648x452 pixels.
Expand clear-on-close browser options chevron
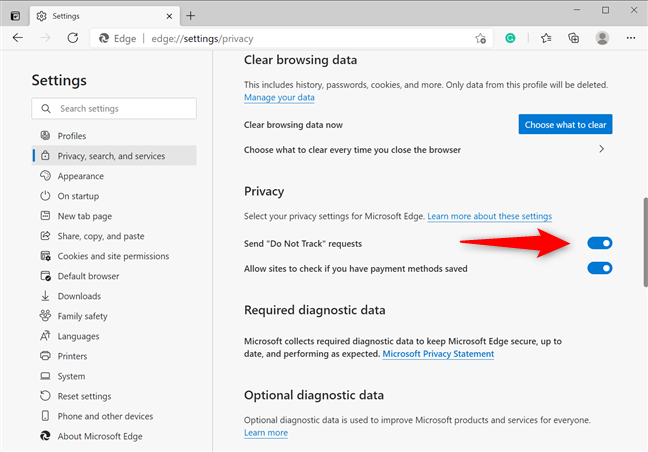coord(602,149)
